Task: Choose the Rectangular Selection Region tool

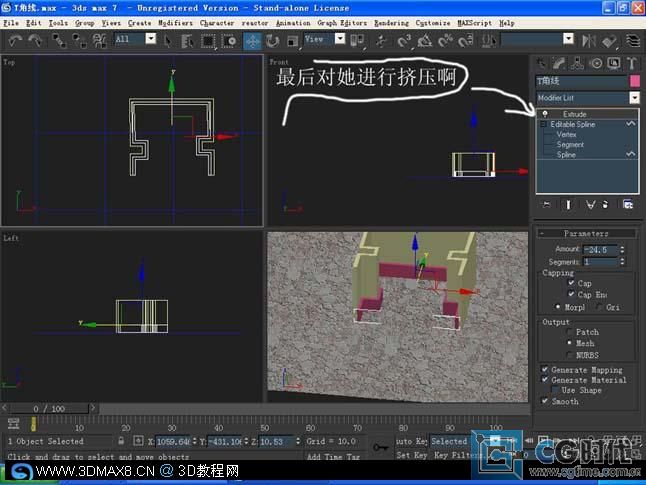Action: 208,40
